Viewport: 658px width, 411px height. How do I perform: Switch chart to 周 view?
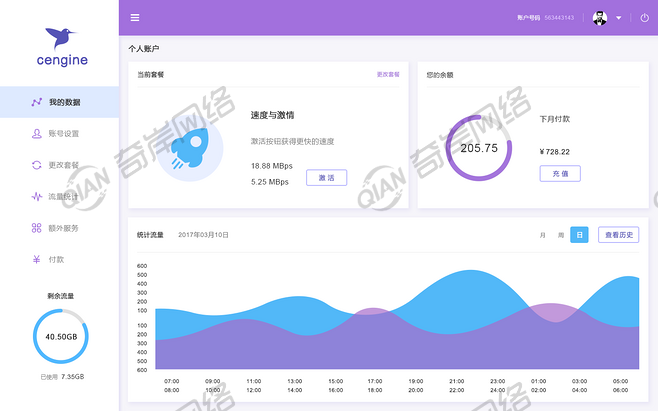tap(561, 235)
